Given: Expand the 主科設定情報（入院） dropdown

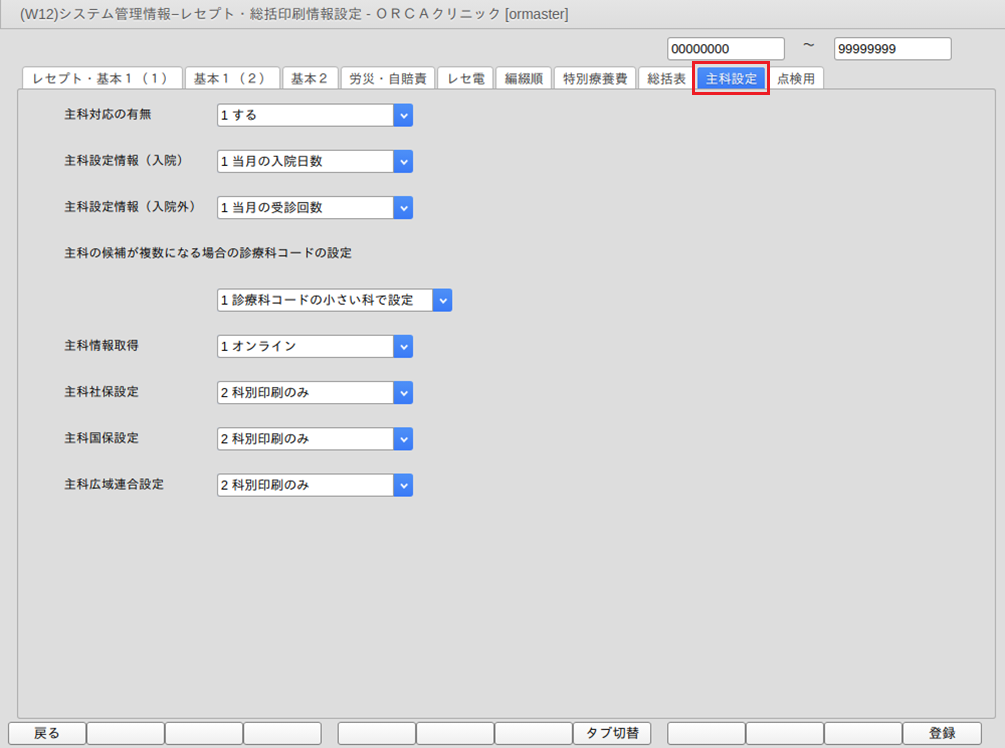Looking at the screenshot, I should click(403, 161).
